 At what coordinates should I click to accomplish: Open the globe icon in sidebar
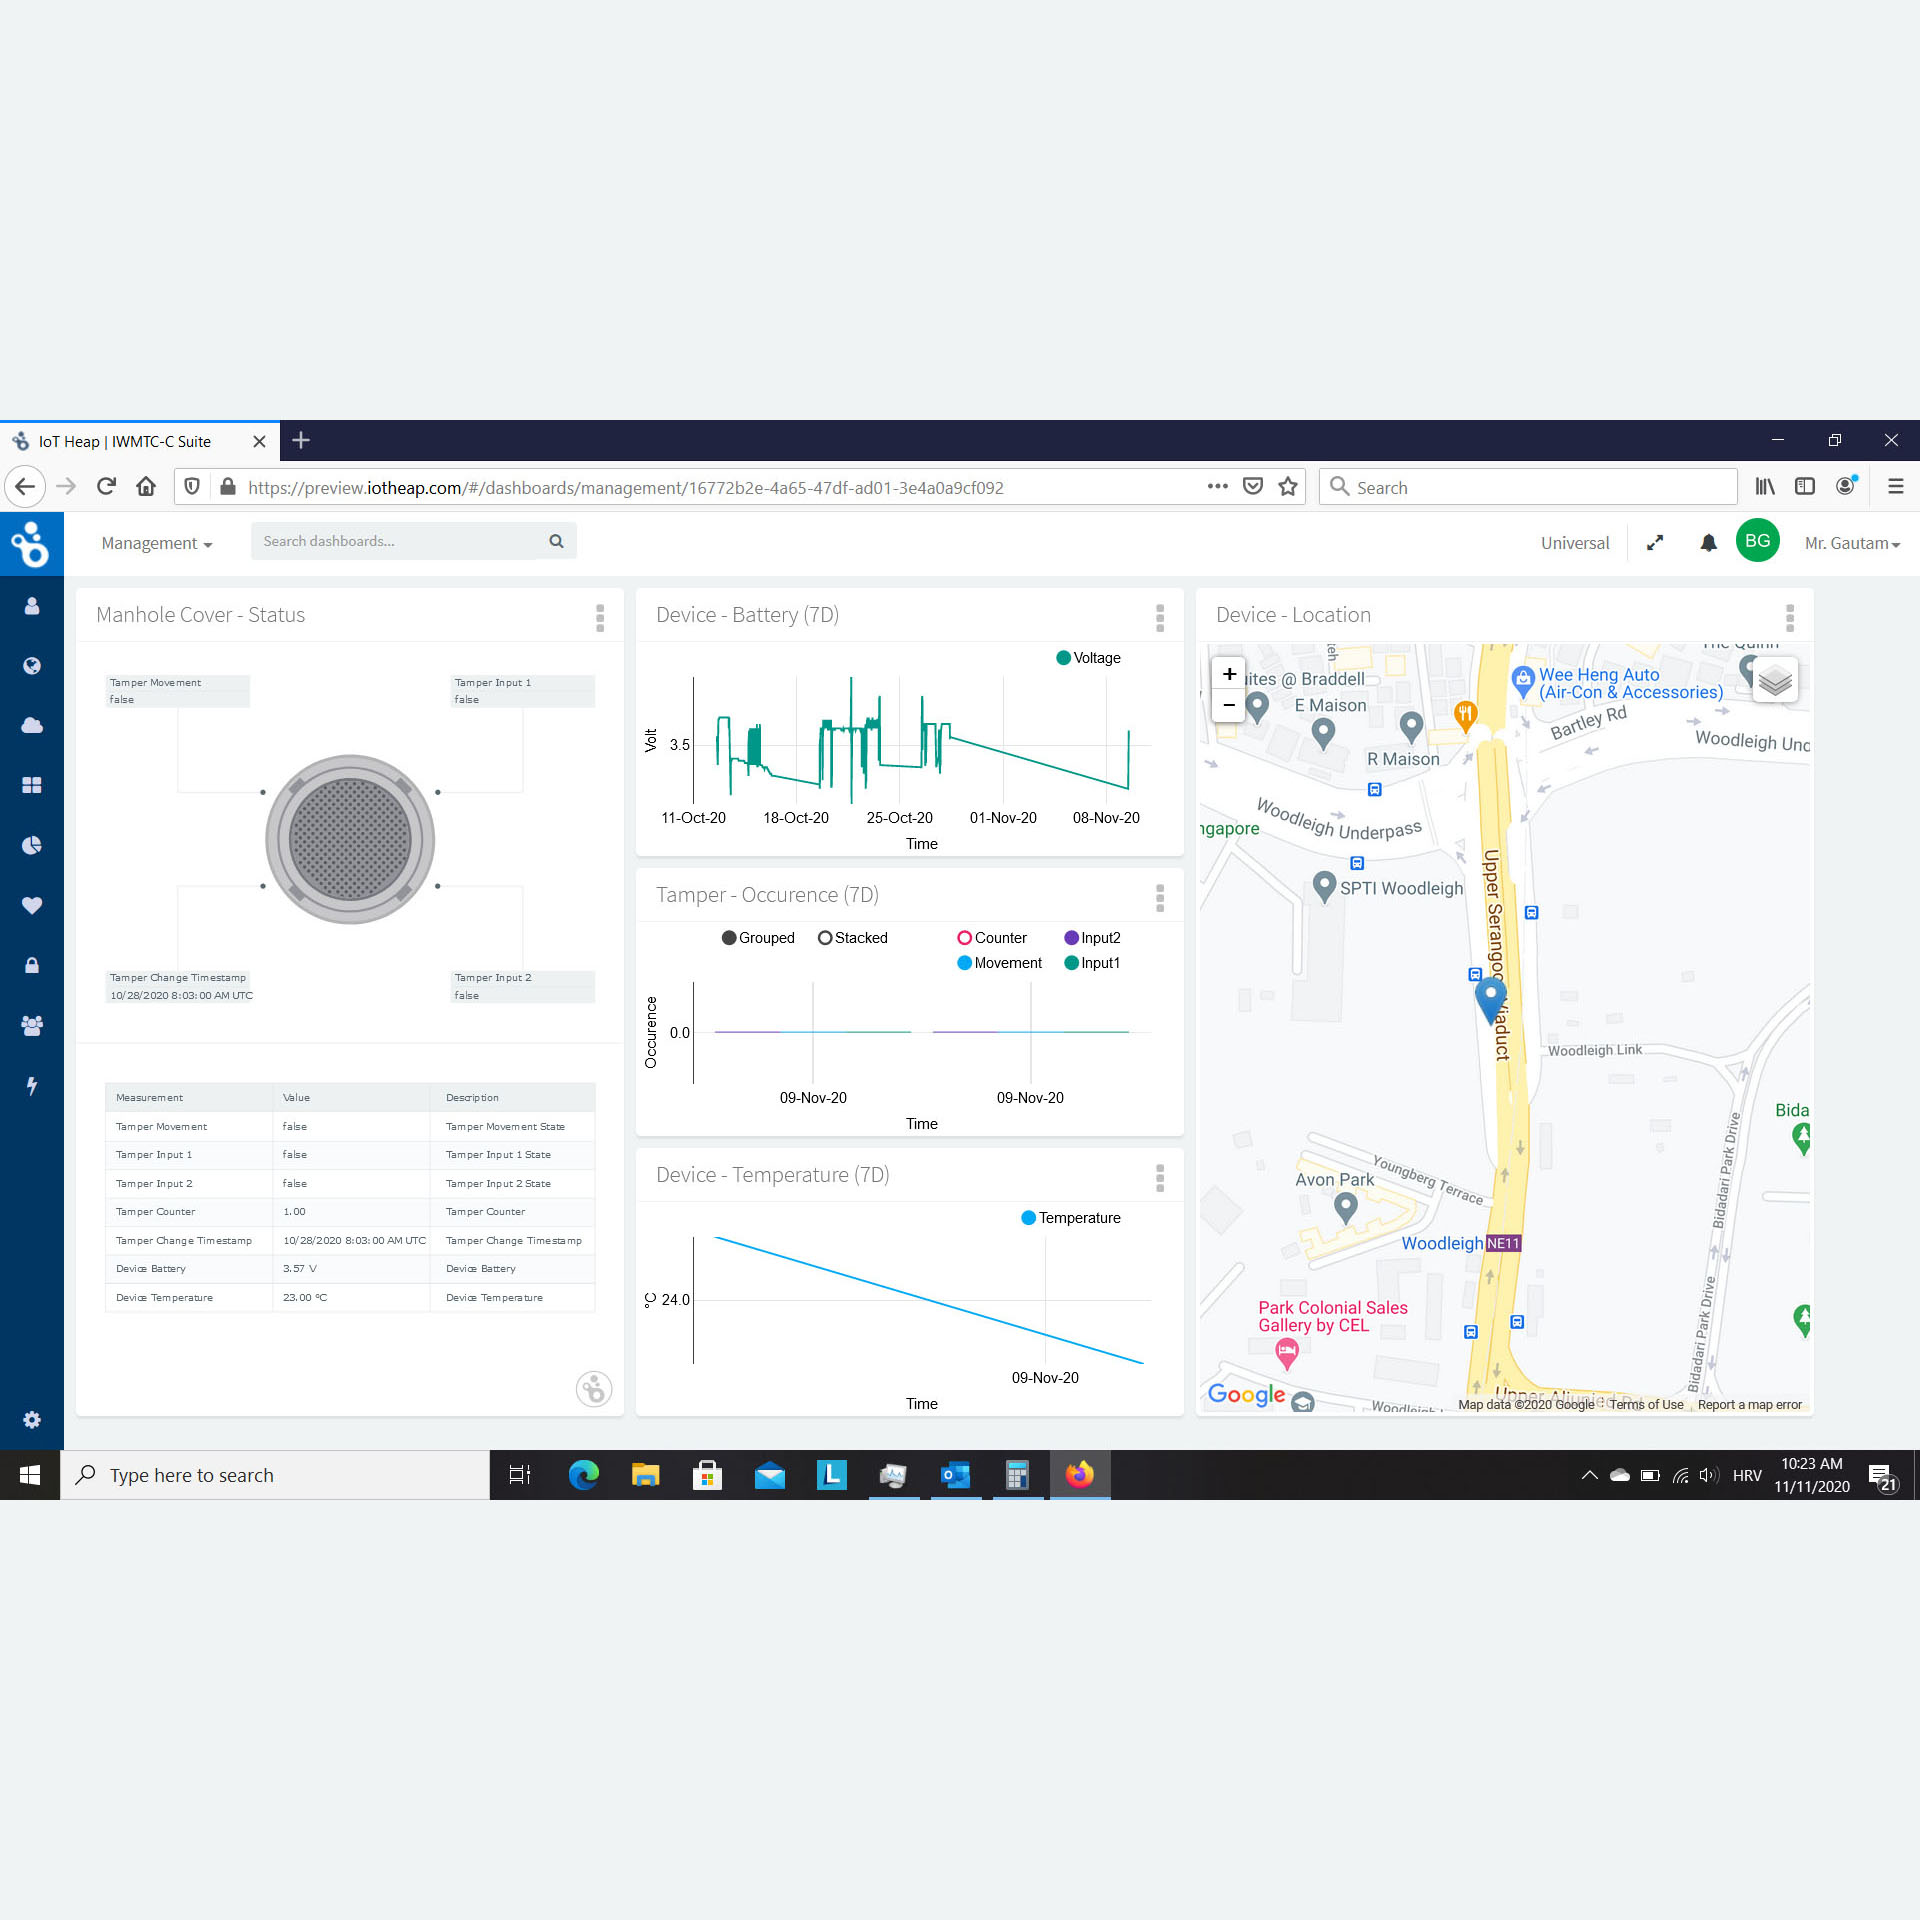[x=32, y=666]
